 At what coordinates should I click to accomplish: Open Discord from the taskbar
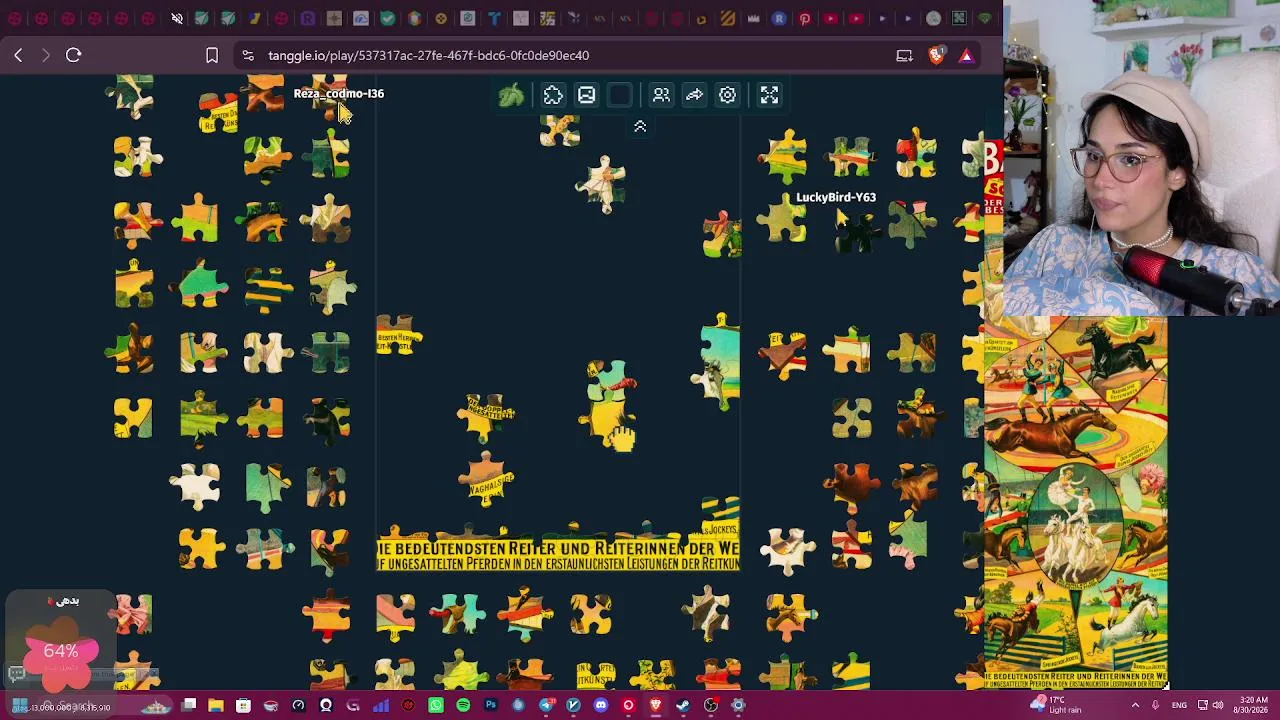pyautogui.click(x=601, y=706)
